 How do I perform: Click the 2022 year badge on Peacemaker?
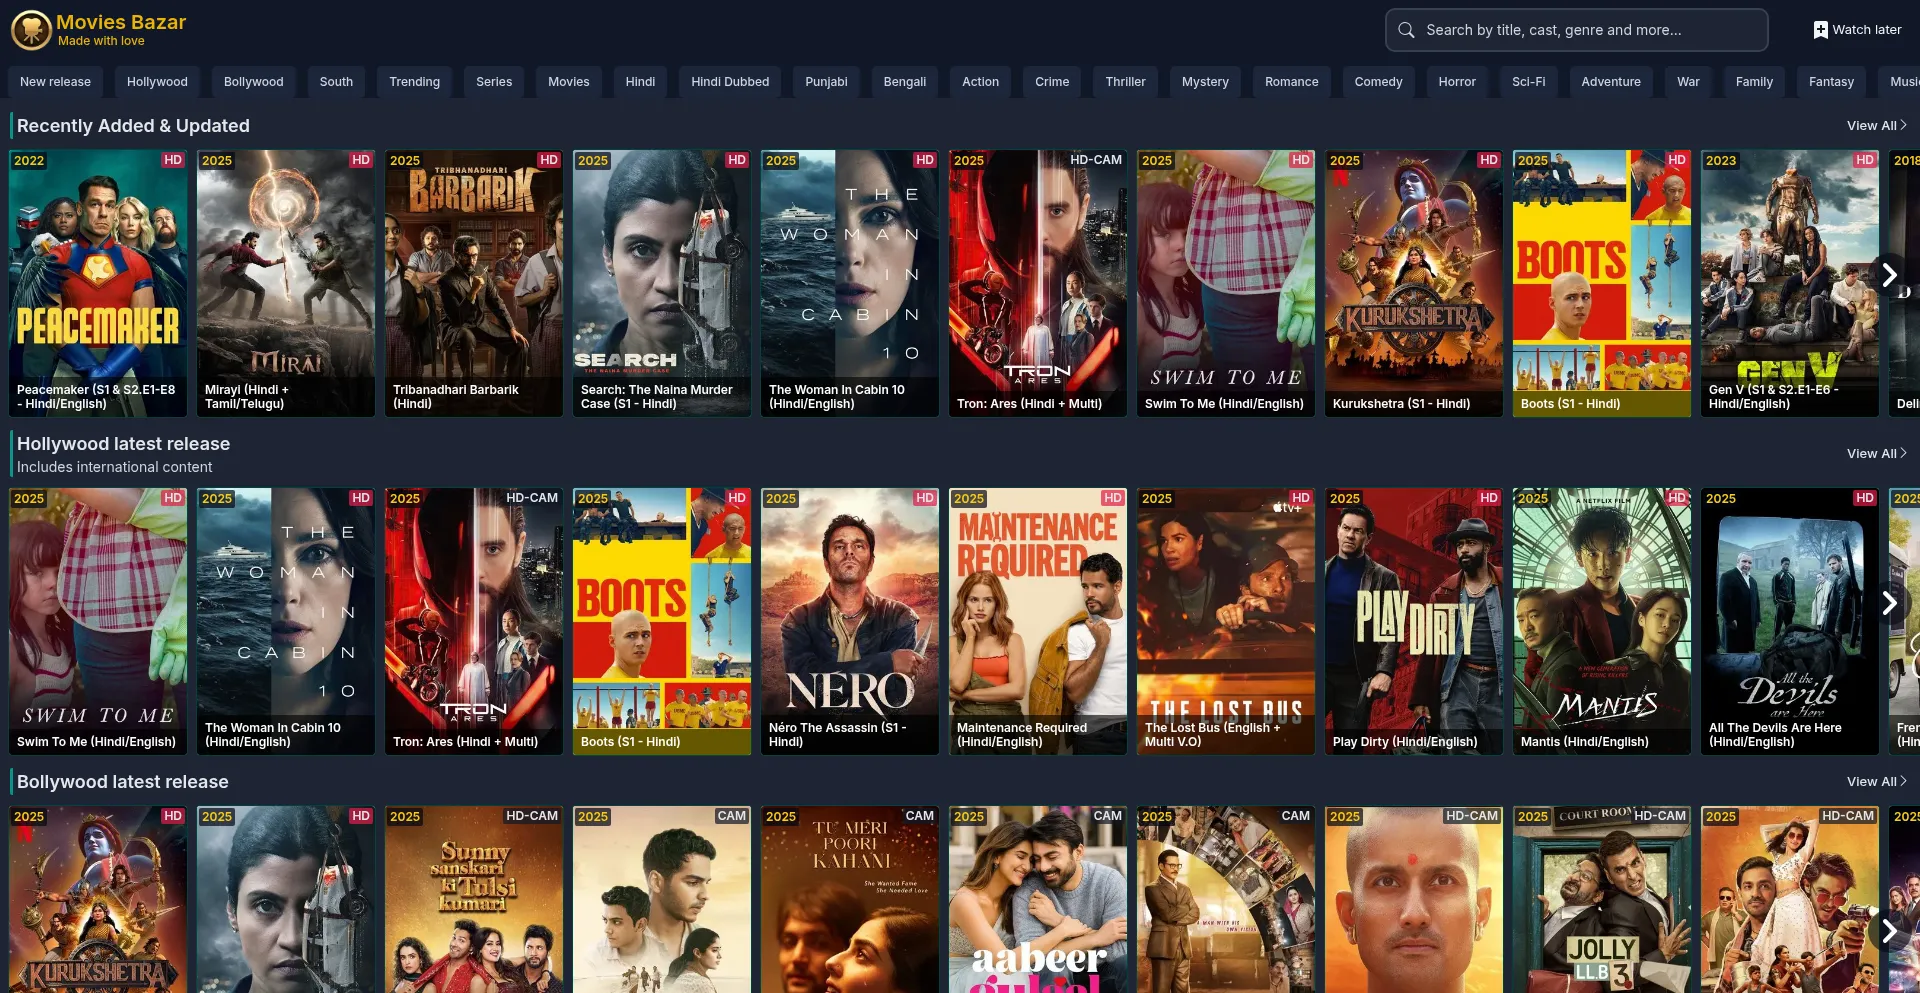click(29, 160)
